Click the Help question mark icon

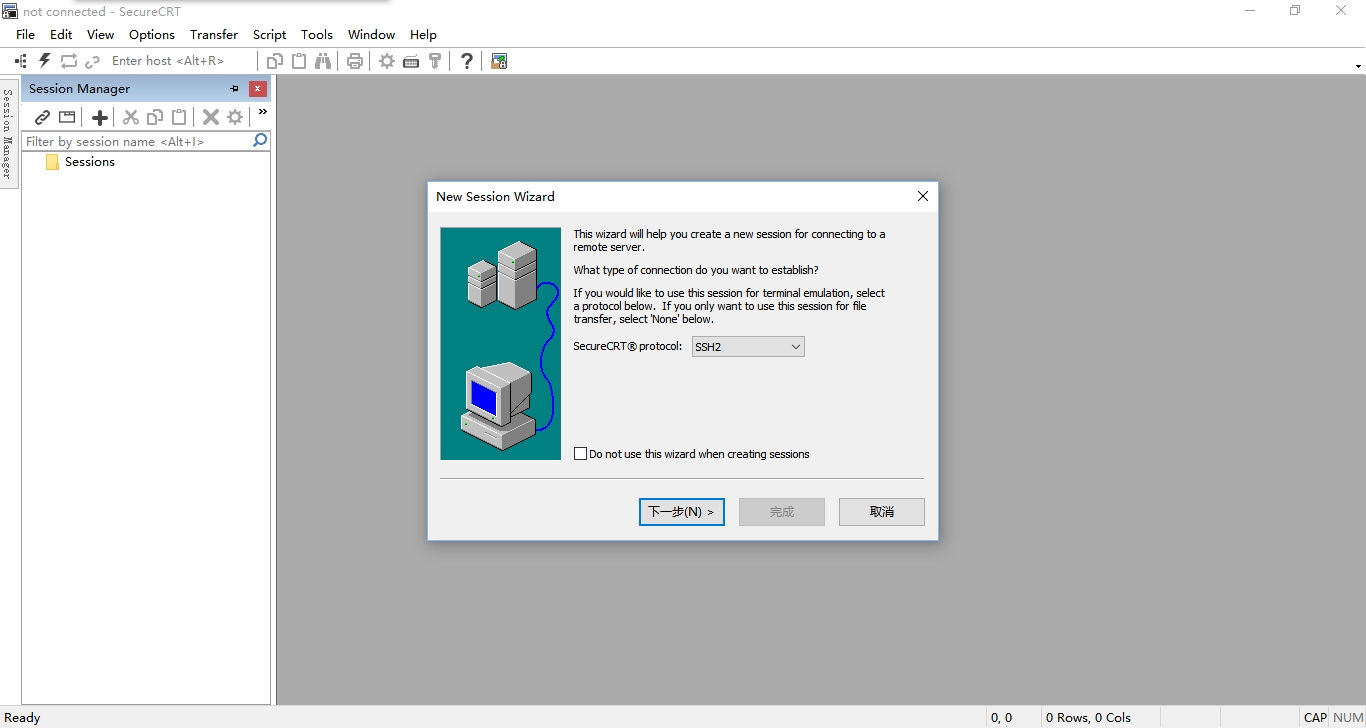click(x=467, y=61)
